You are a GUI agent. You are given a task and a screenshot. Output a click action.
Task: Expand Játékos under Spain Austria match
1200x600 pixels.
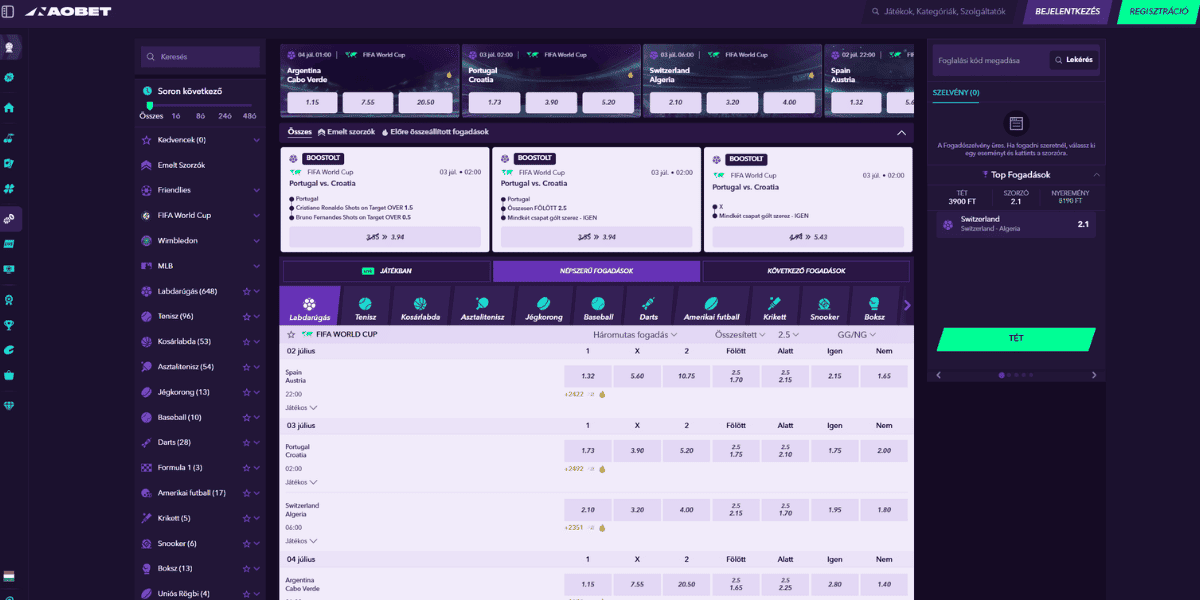(301, 408)
